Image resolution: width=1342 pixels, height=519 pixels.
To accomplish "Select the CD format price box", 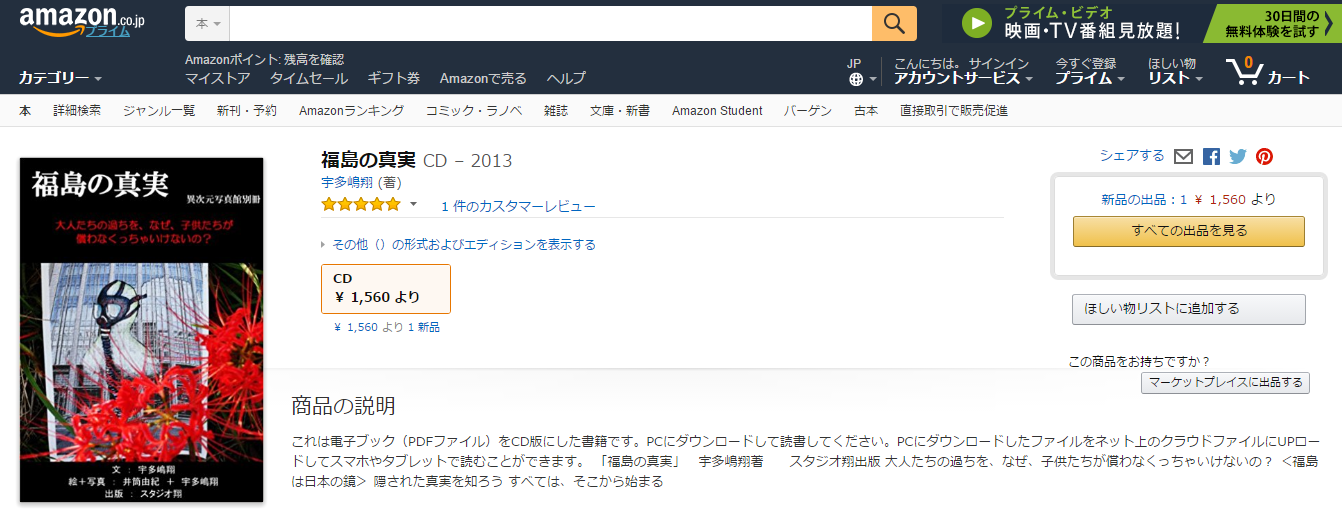I will (x=385, y=288).
